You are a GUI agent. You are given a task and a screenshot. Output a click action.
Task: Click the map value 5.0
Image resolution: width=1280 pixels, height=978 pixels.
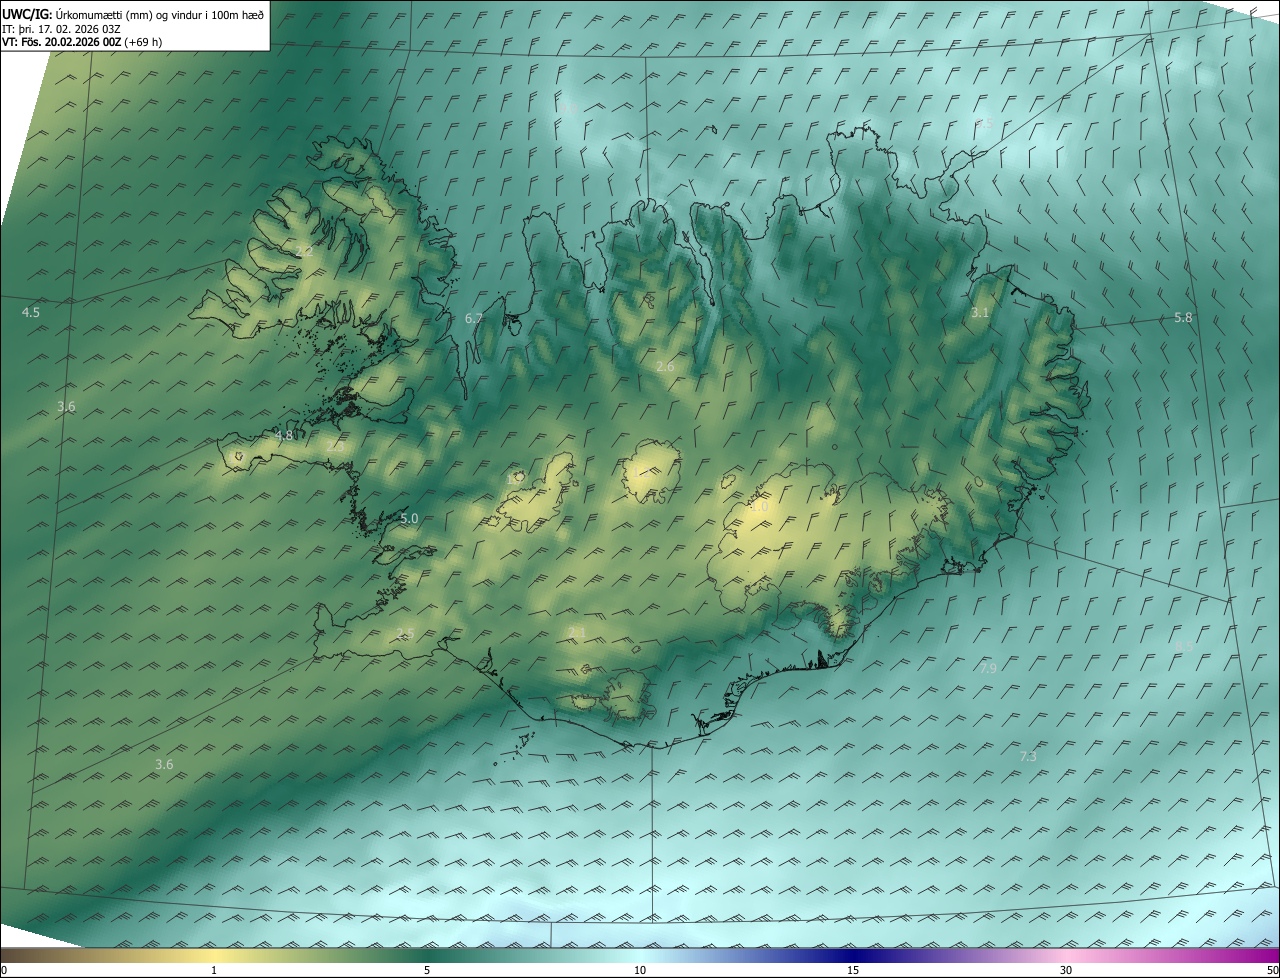point(409,519)
